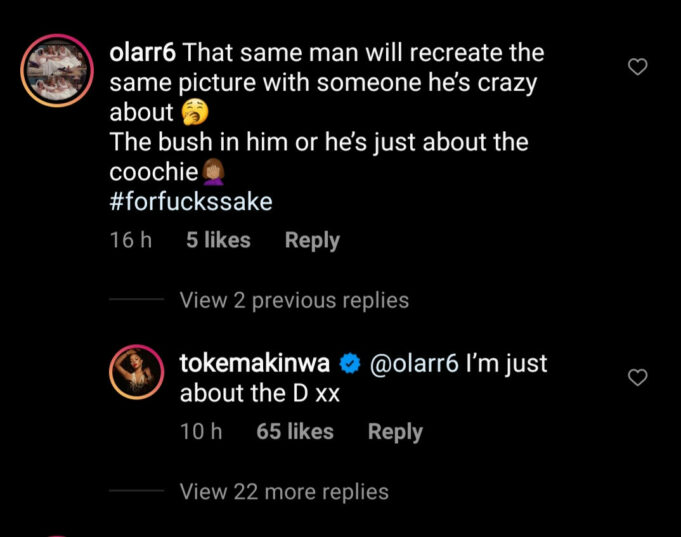681x537 pixels.
Task: Reply to olarr6's comment
Action: pos(312,240)
